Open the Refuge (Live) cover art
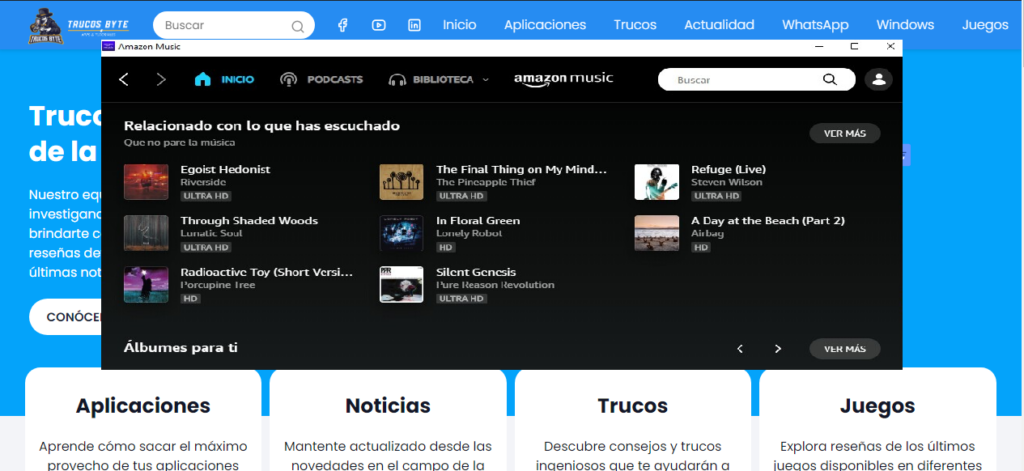Screen dimensions: 1024x471 tap(657, 182)
